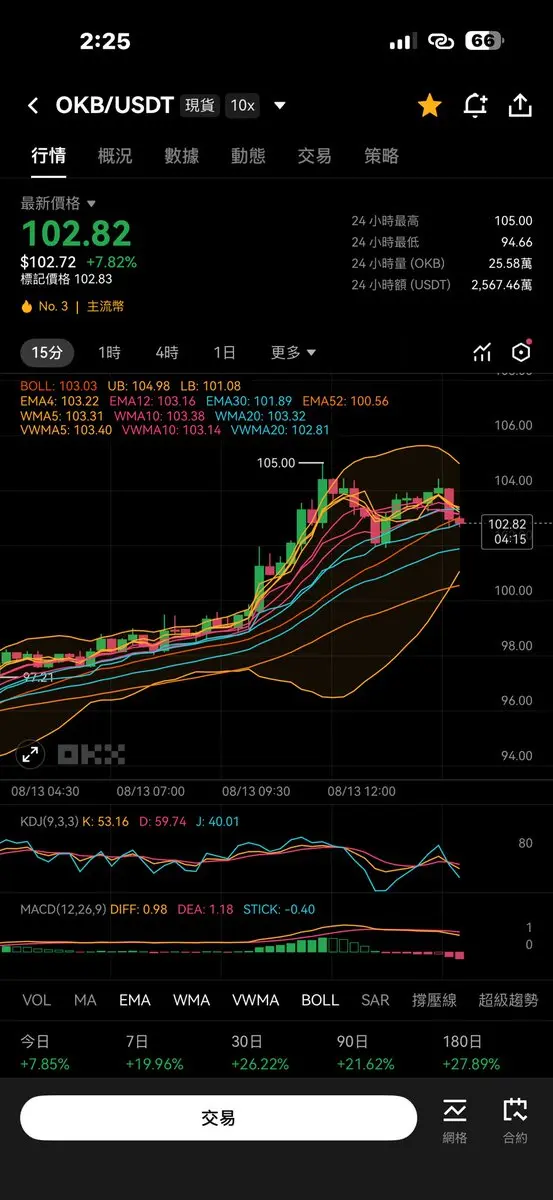Viewport: 553px width, 1200px height.
Task: Tap the 30日 +26.22% performance
Action: [260, 1053]
